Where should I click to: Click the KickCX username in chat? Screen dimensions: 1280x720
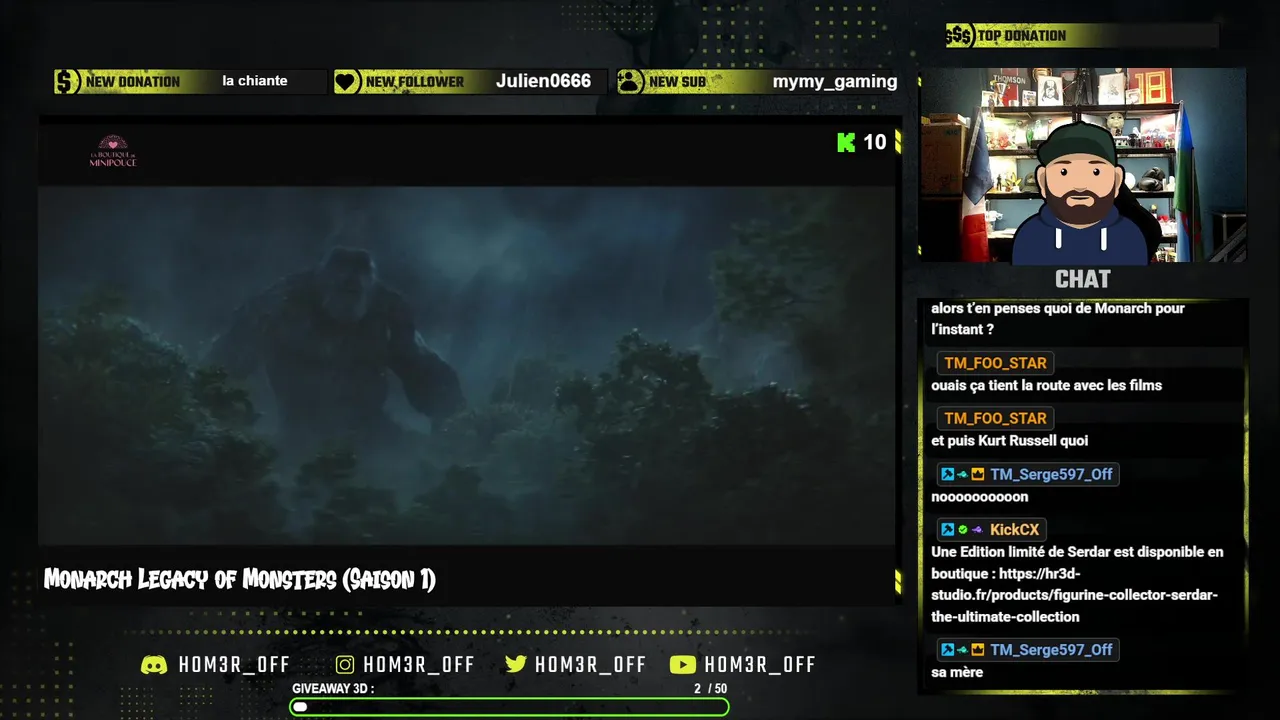[1014, 530]
